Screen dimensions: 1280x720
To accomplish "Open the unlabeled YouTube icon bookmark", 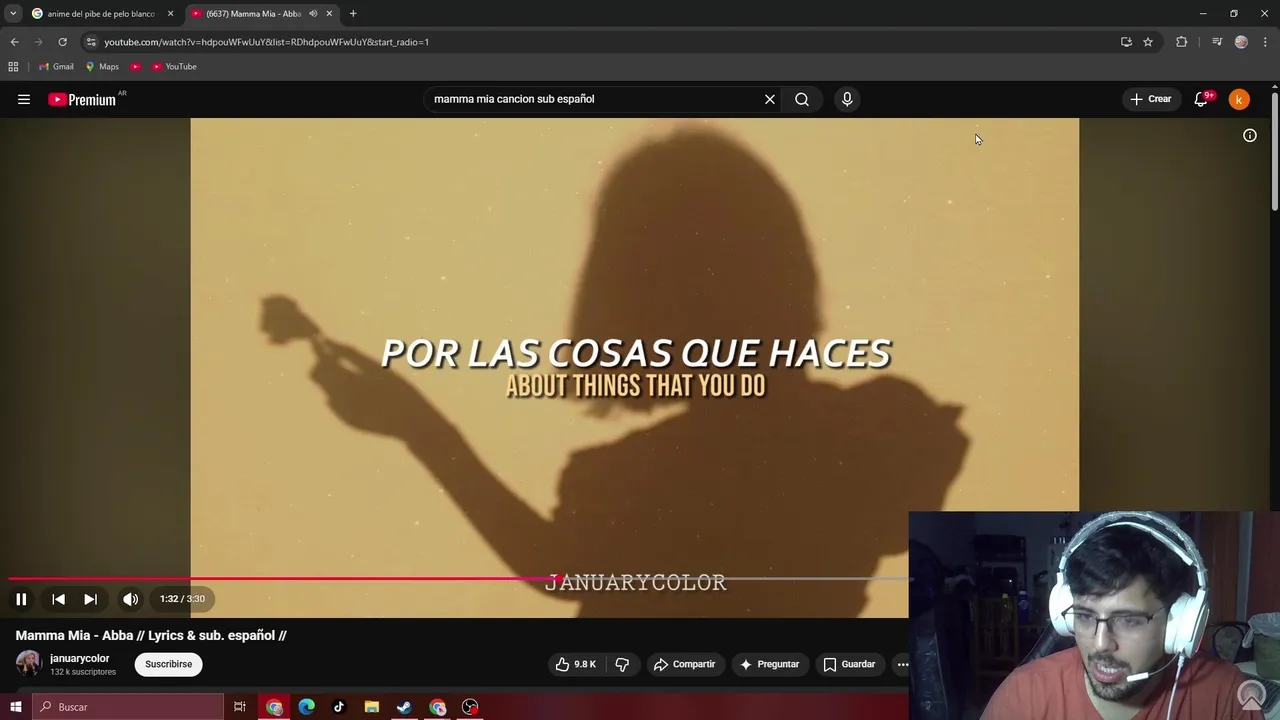I will point(135,67).
